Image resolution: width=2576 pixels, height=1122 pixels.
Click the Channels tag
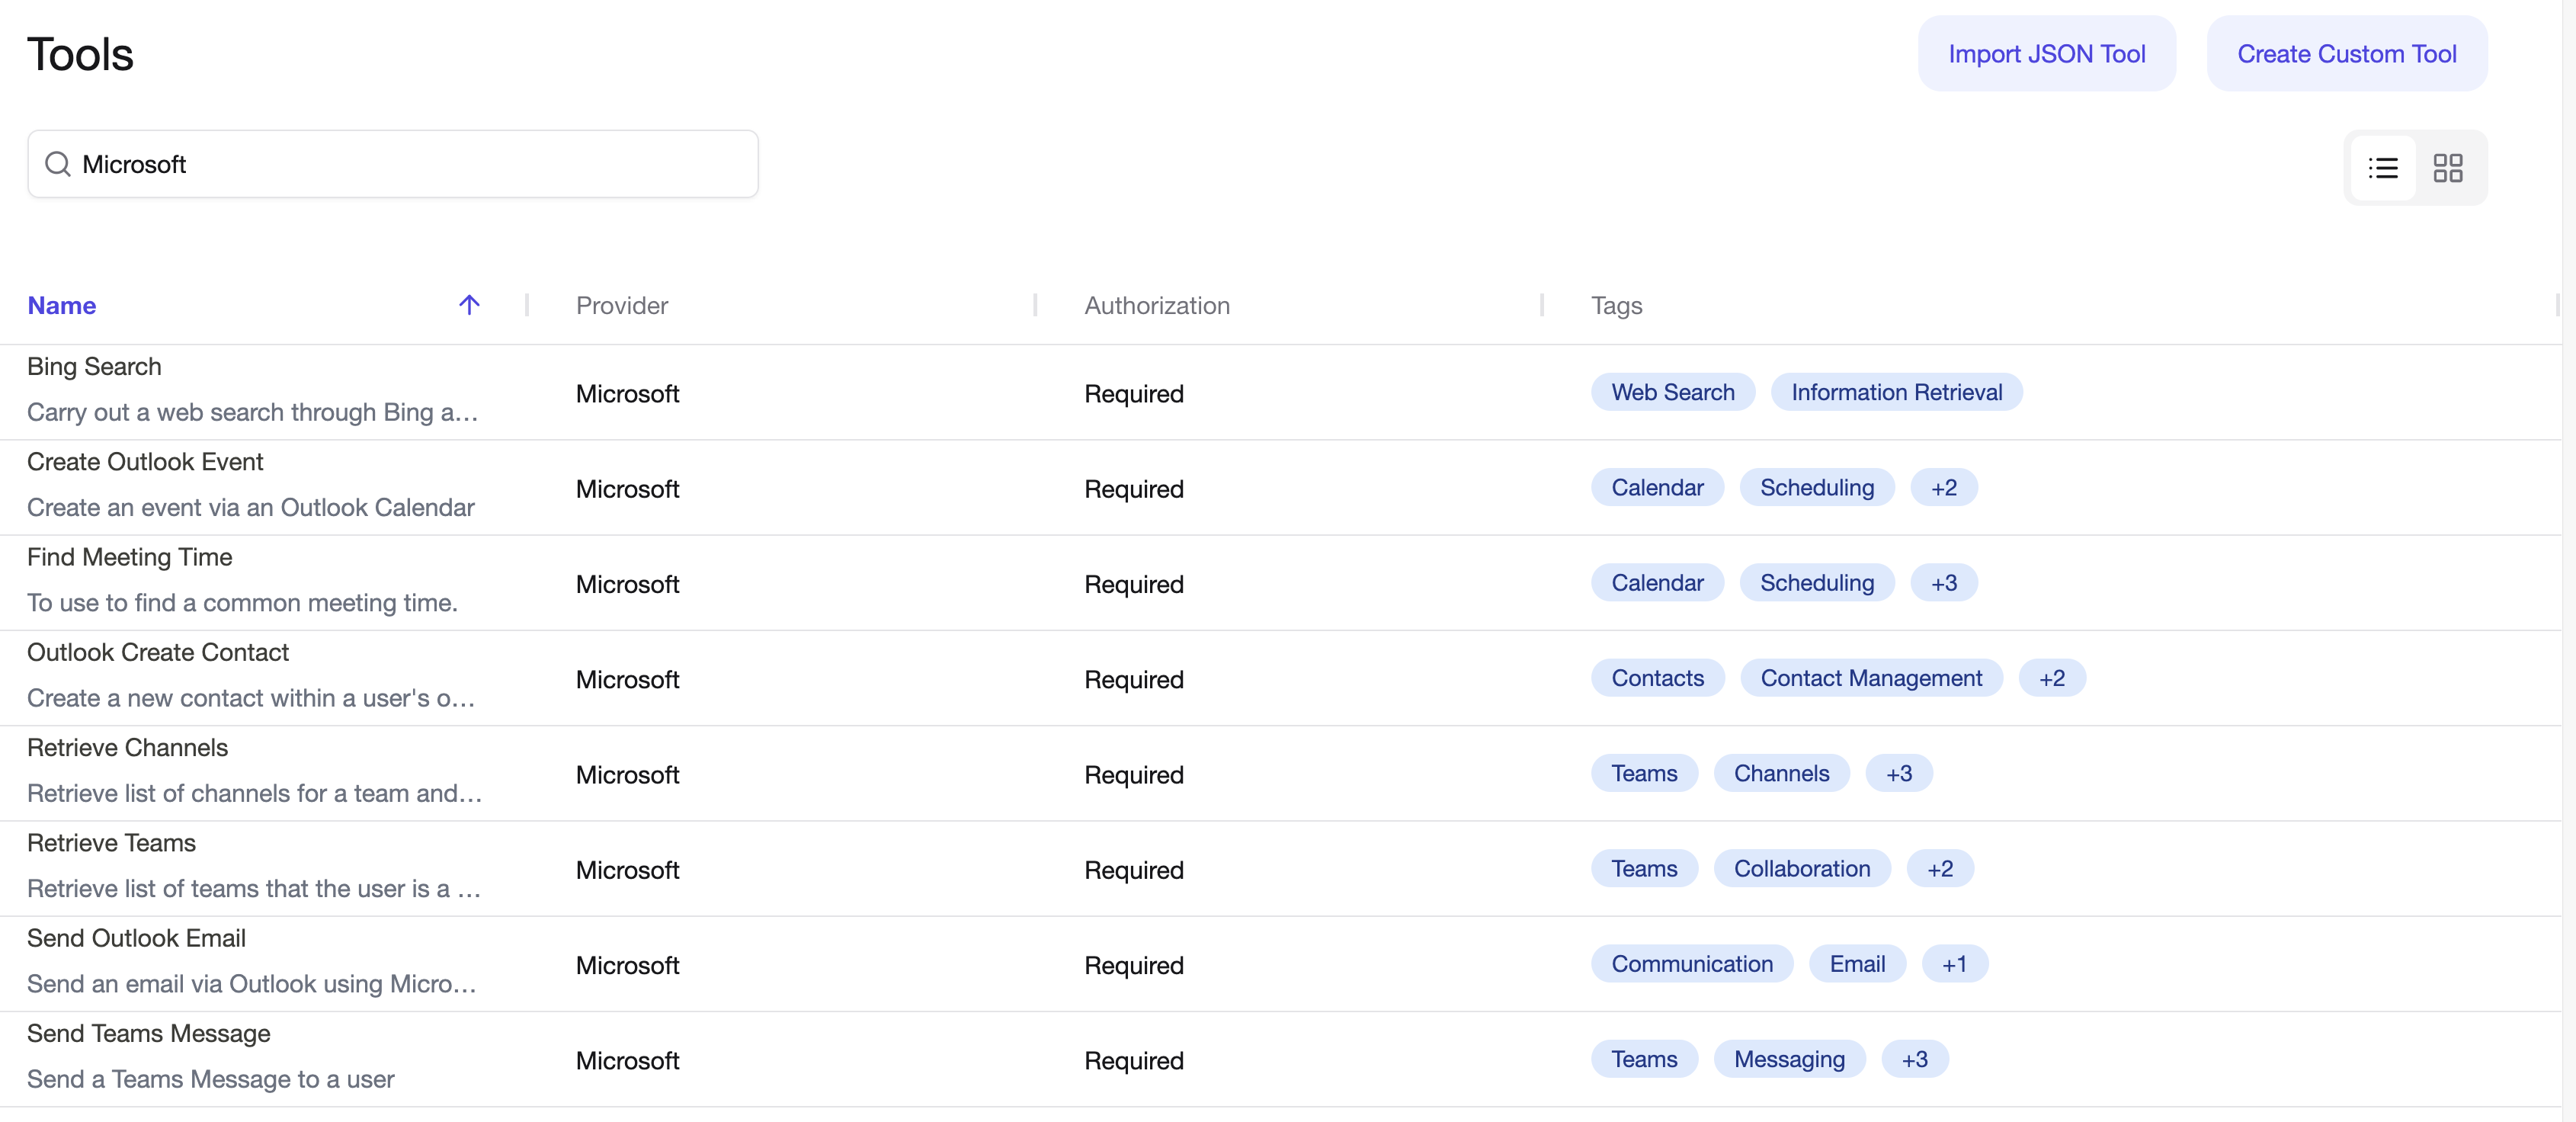click(x=1781, y=773)
